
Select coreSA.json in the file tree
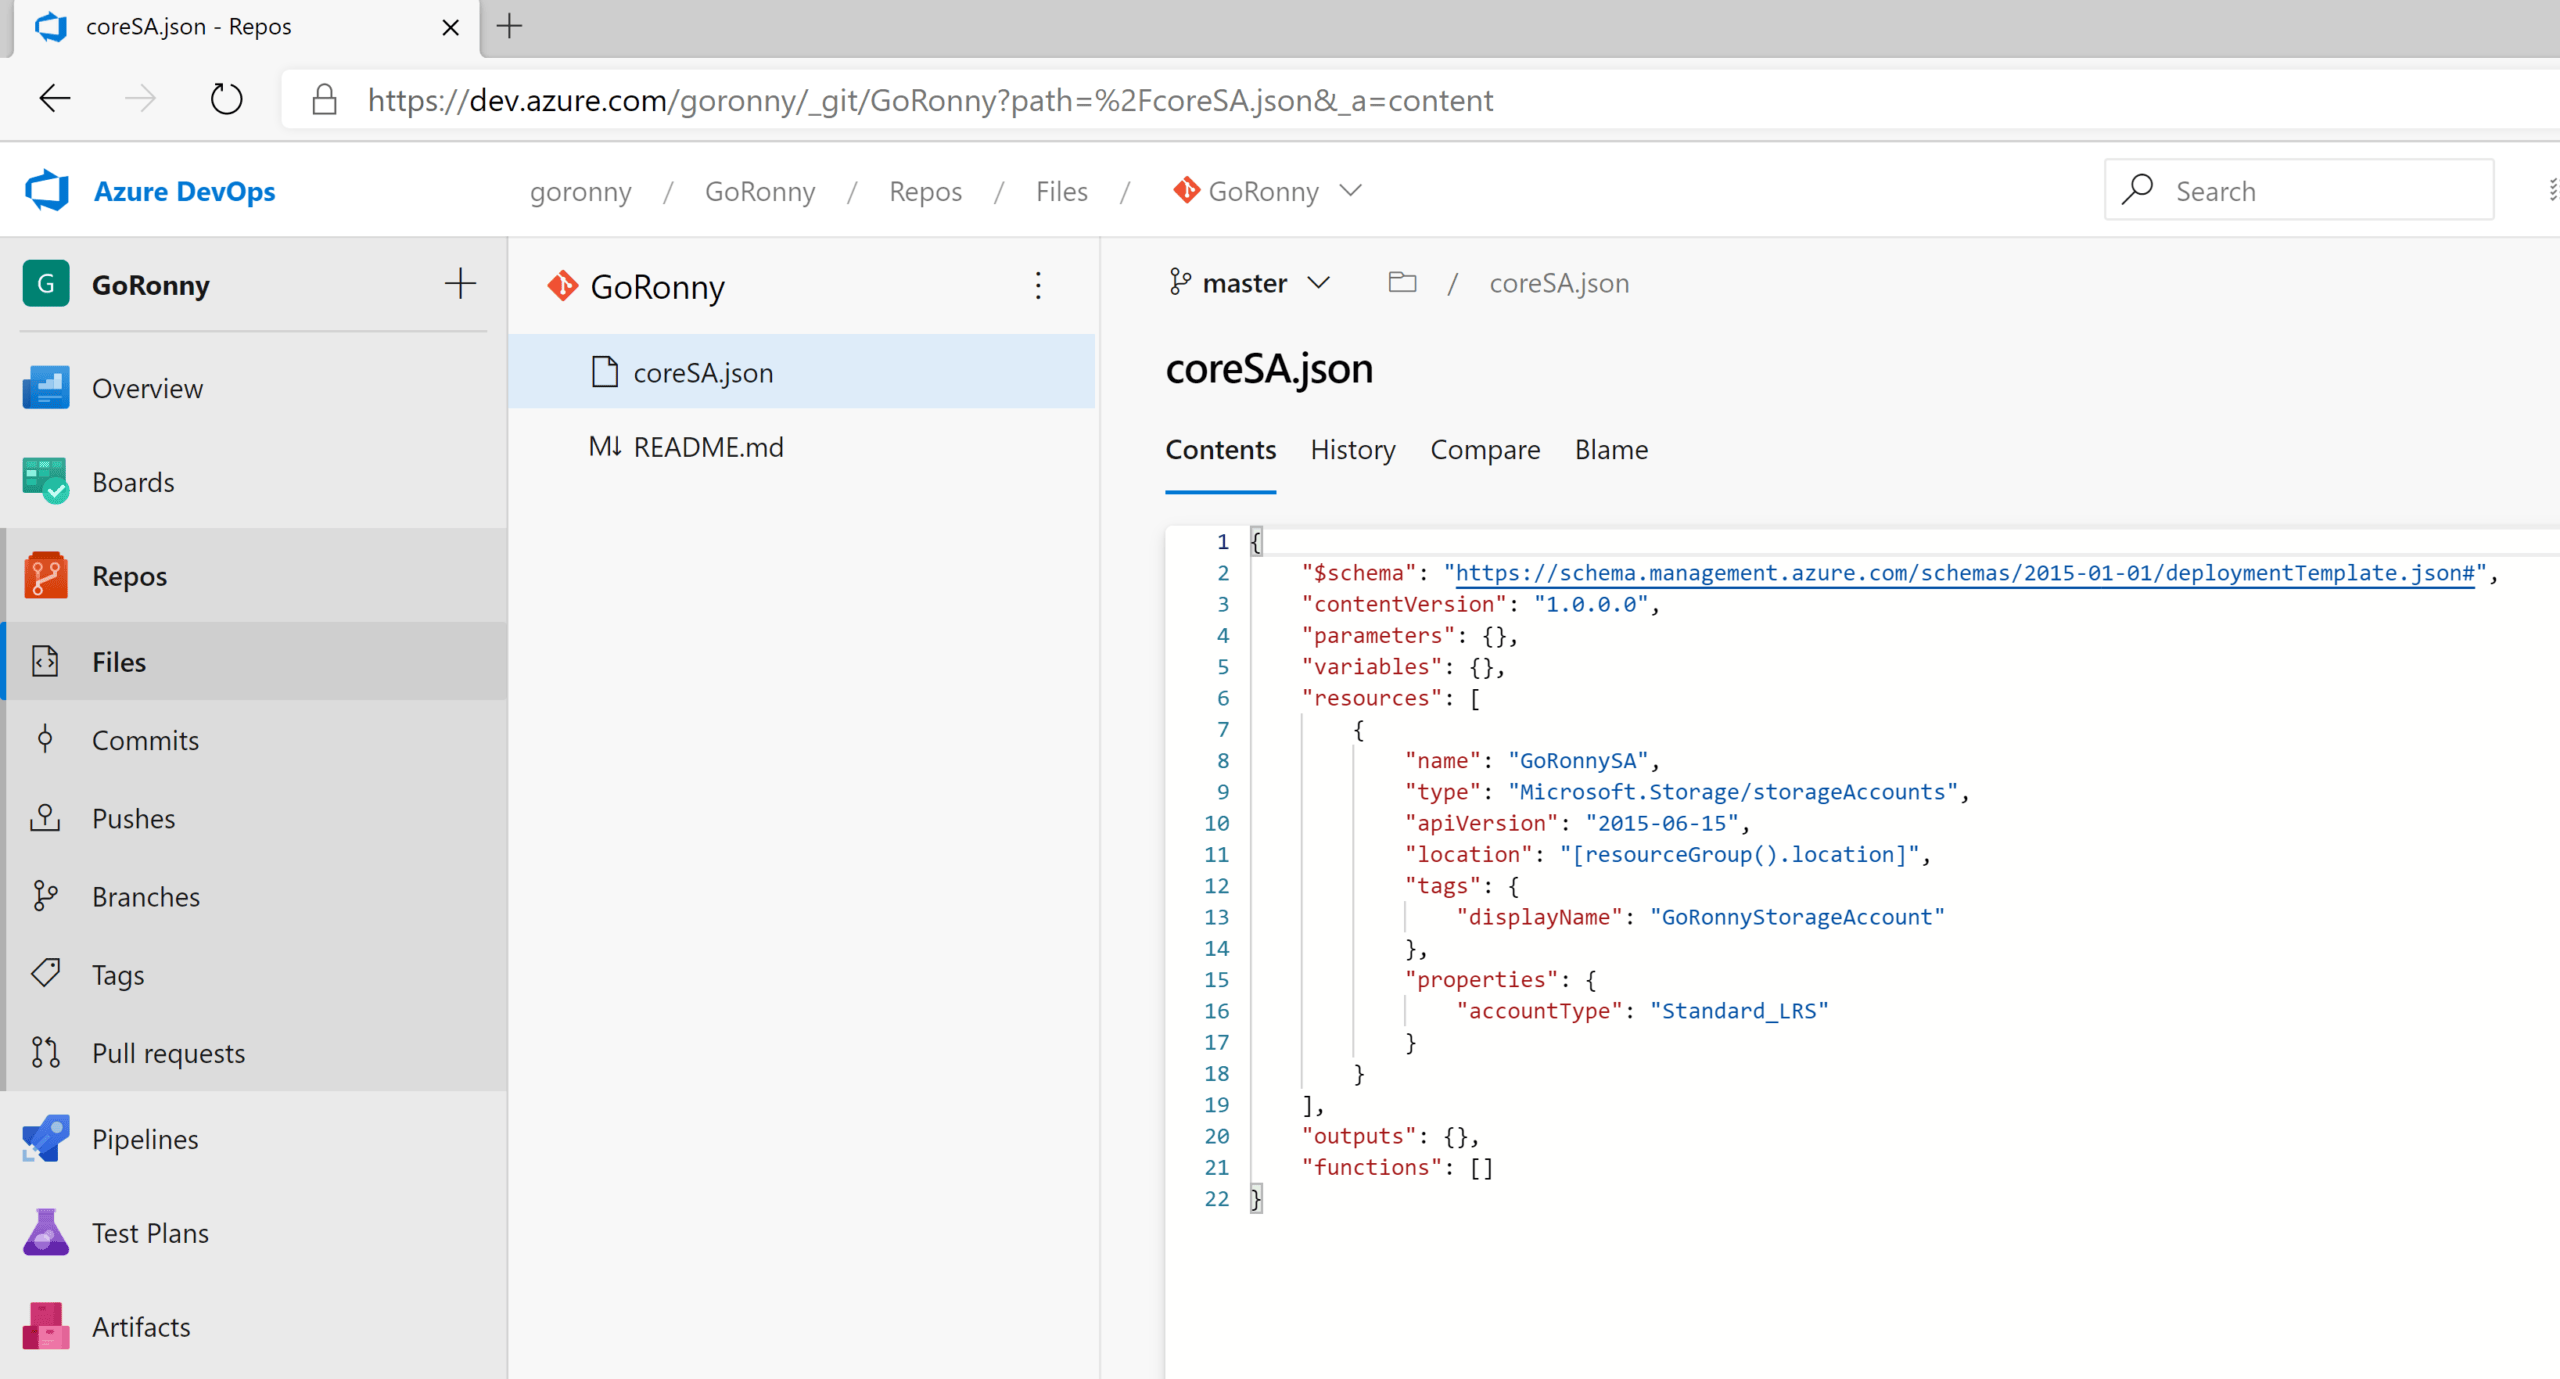click(x=801, y=372)
